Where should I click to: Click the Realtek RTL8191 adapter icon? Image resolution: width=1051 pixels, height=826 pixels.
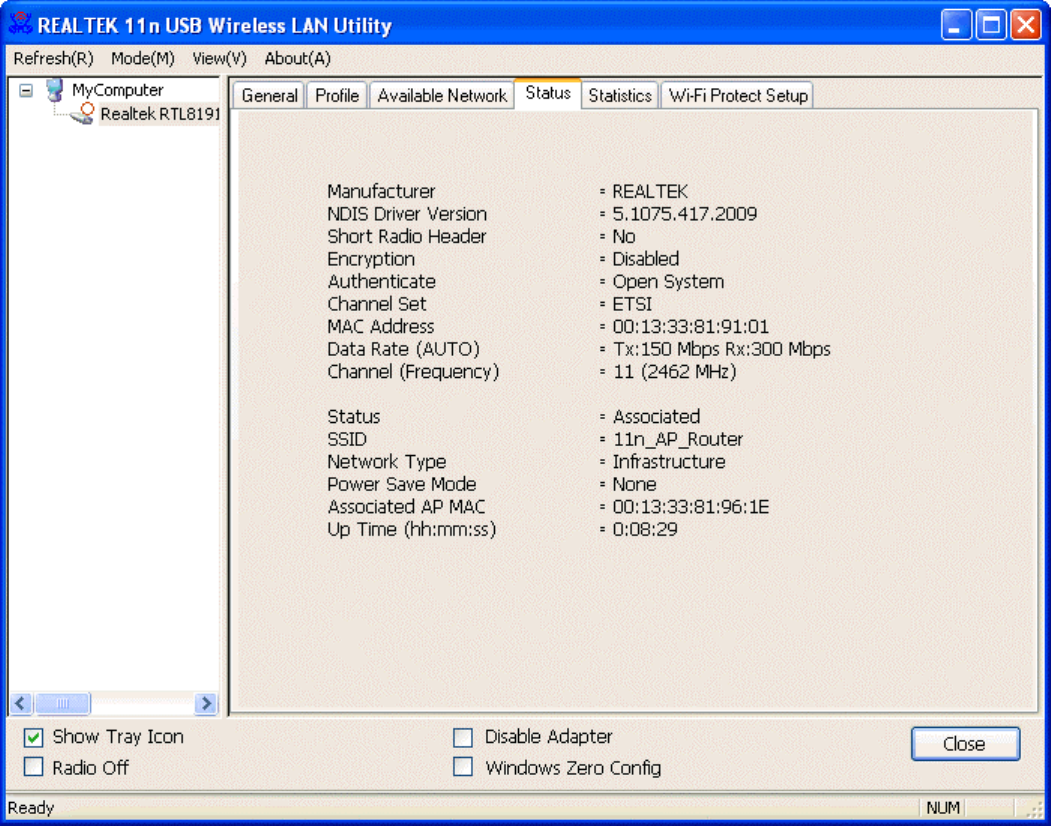tap(82, 114)
